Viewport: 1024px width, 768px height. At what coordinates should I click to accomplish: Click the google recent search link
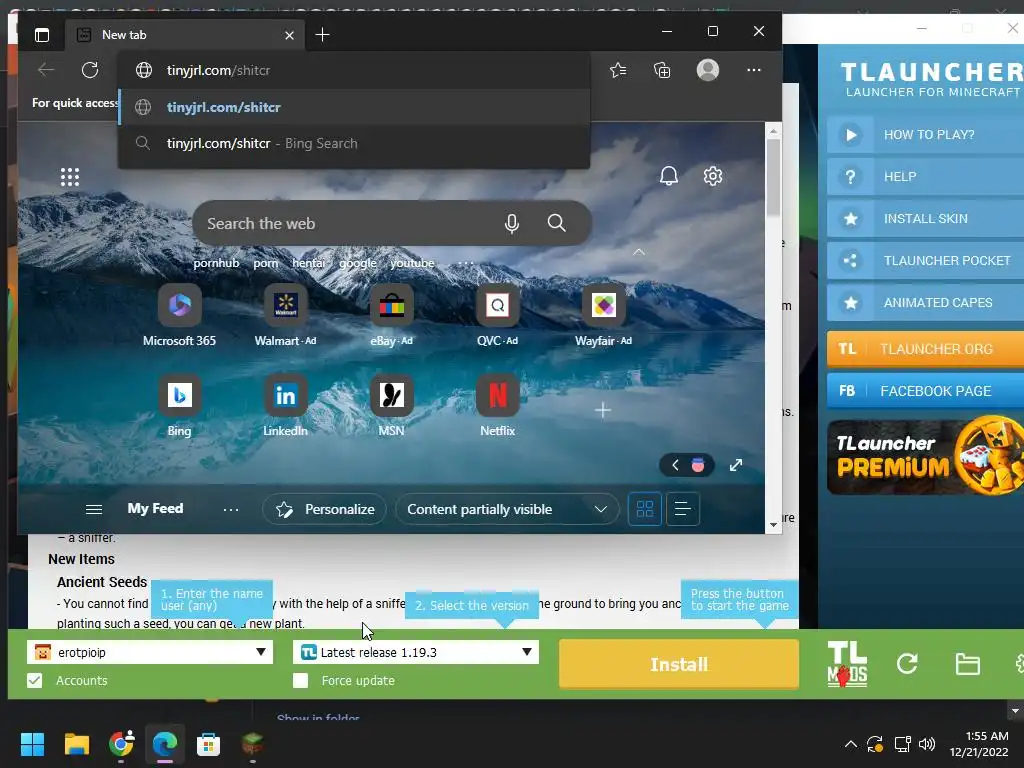click(x=358, y=263)
